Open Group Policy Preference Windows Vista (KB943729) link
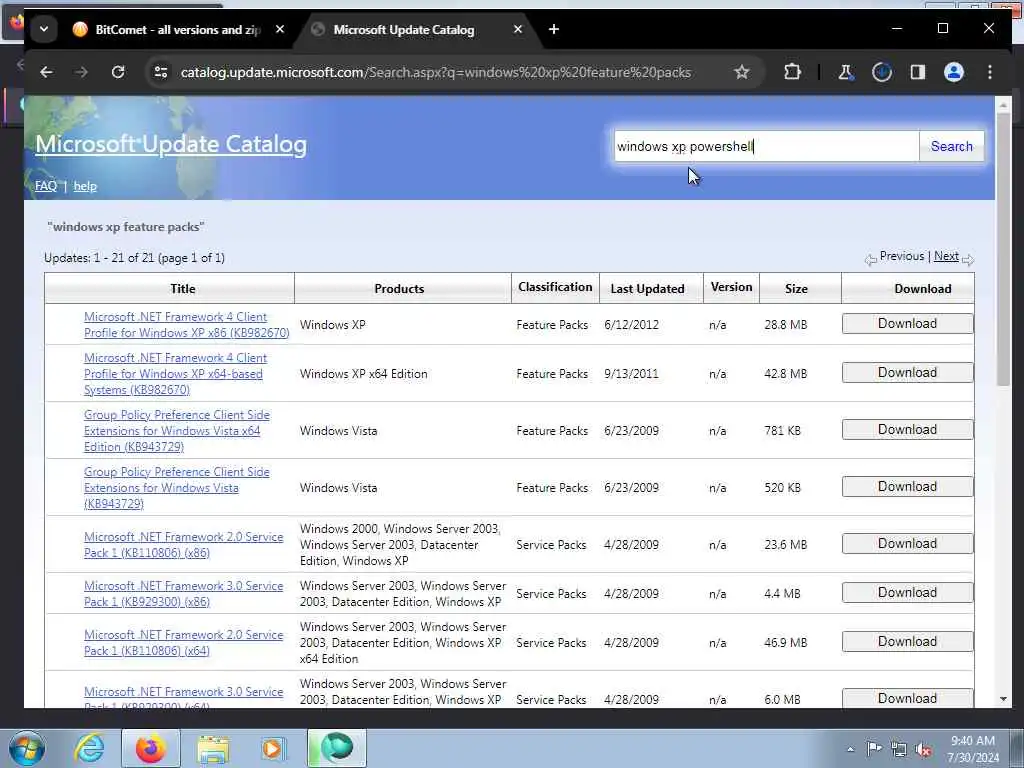 (x=176, y=488)
